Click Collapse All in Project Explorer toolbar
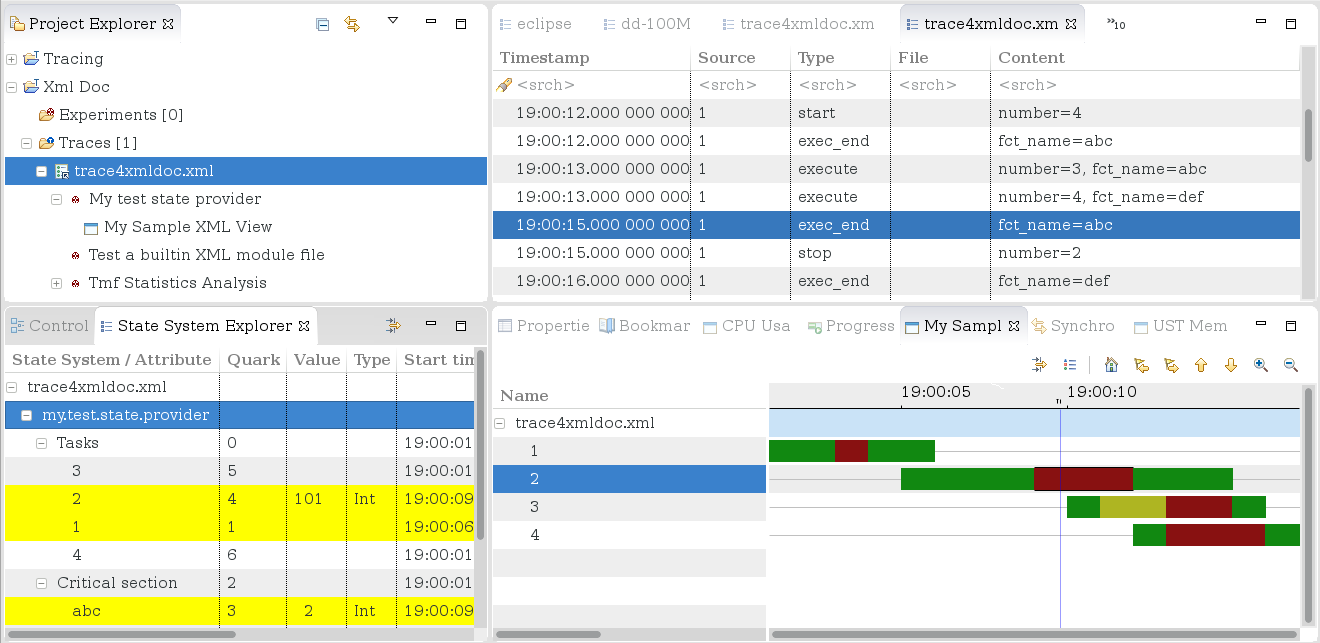The height and width of the screenshot is (643, 1320). click(x=322, y=24)
